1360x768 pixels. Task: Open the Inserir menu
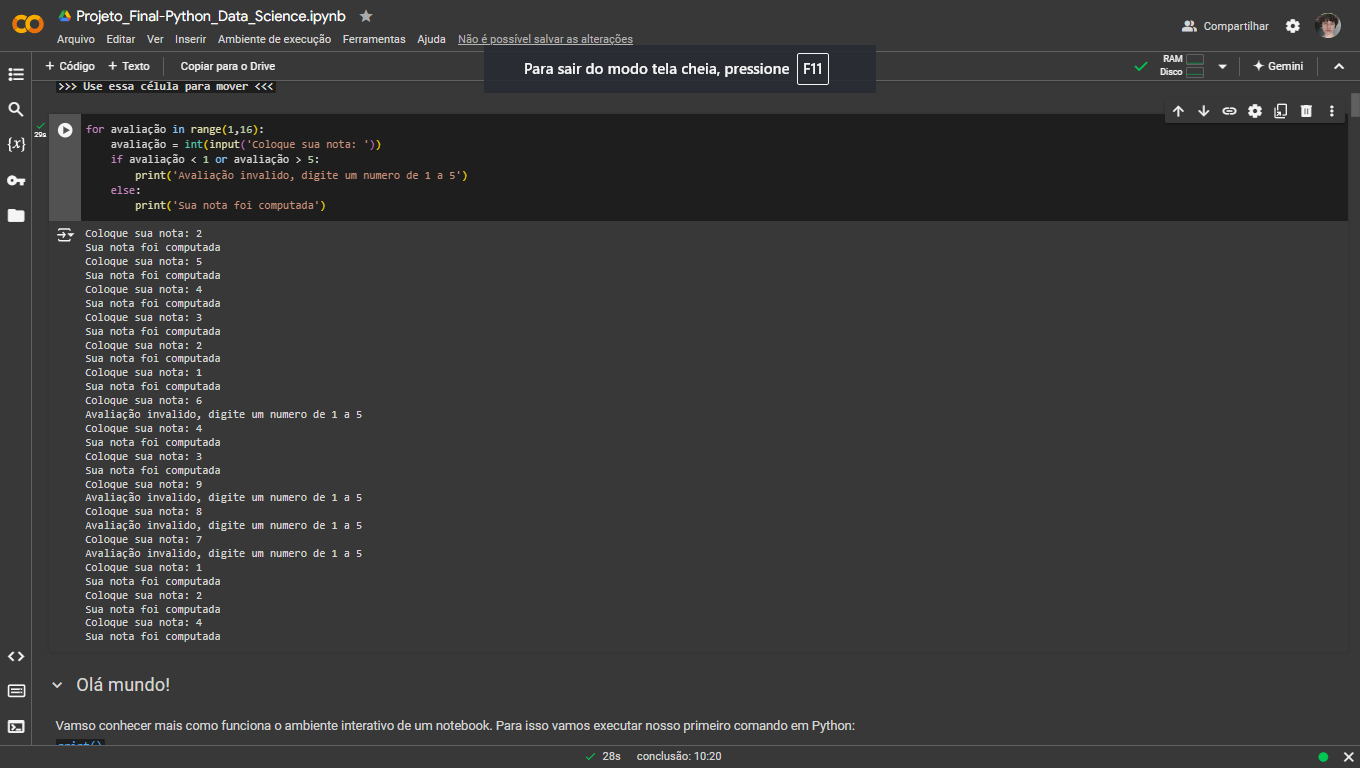(190, 39)
